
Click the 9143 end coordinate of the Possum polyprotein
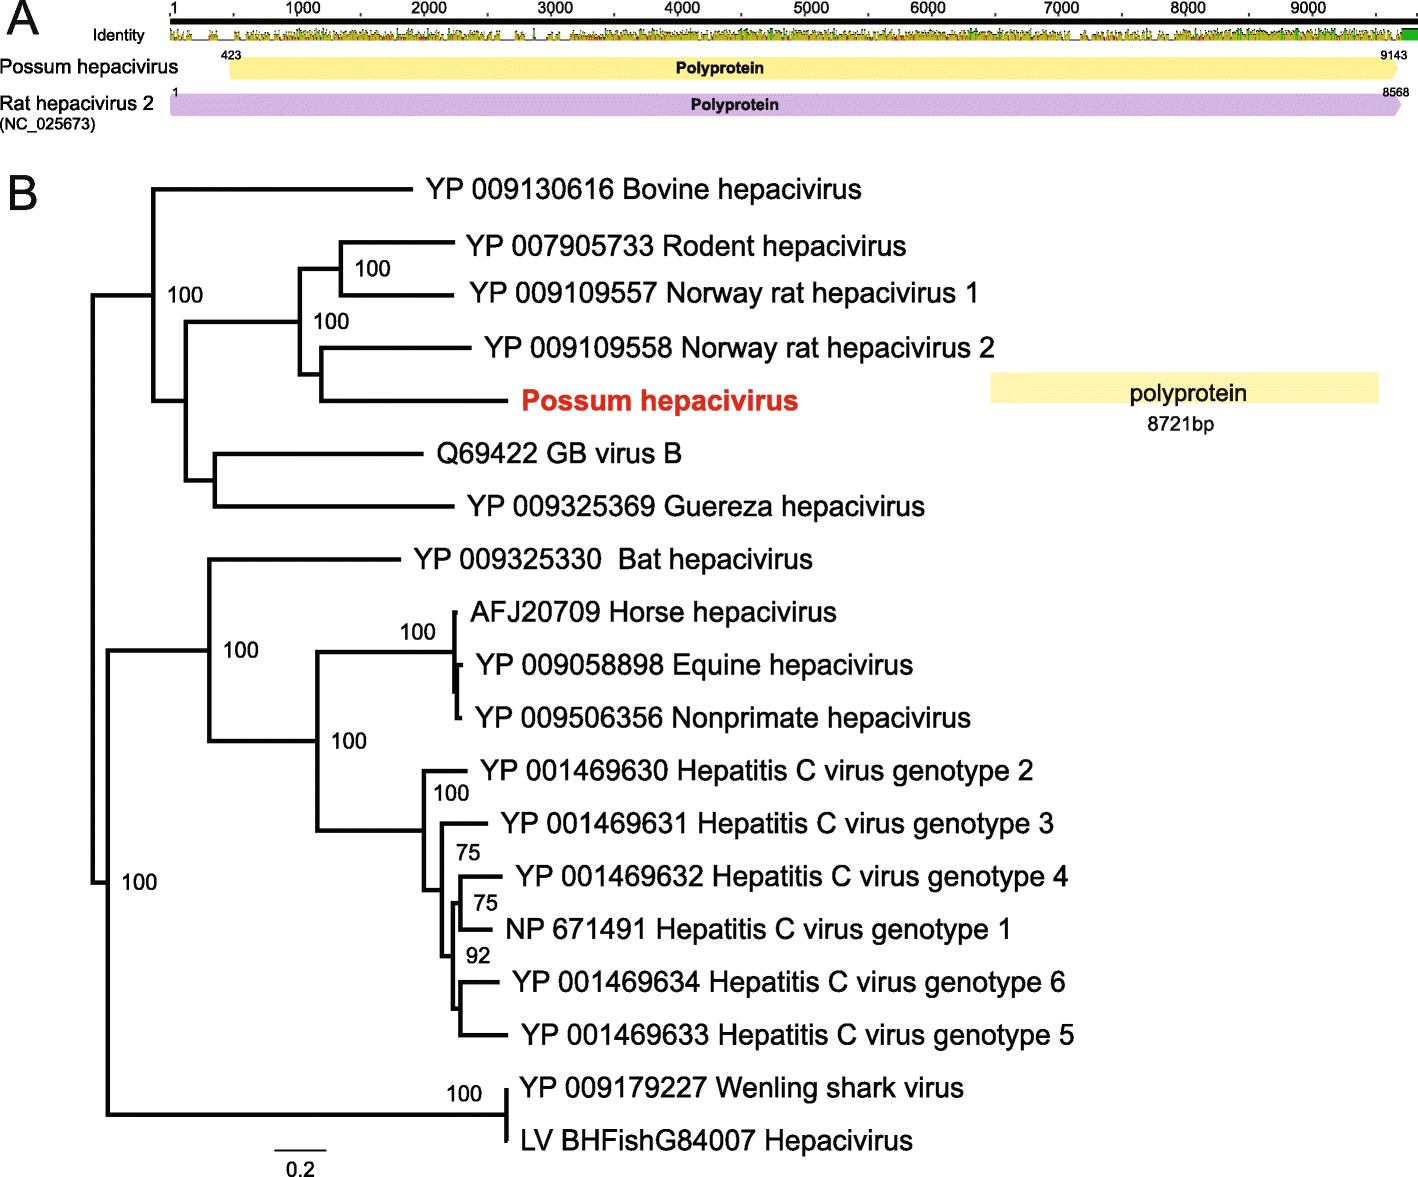[x=1393, y=55]
